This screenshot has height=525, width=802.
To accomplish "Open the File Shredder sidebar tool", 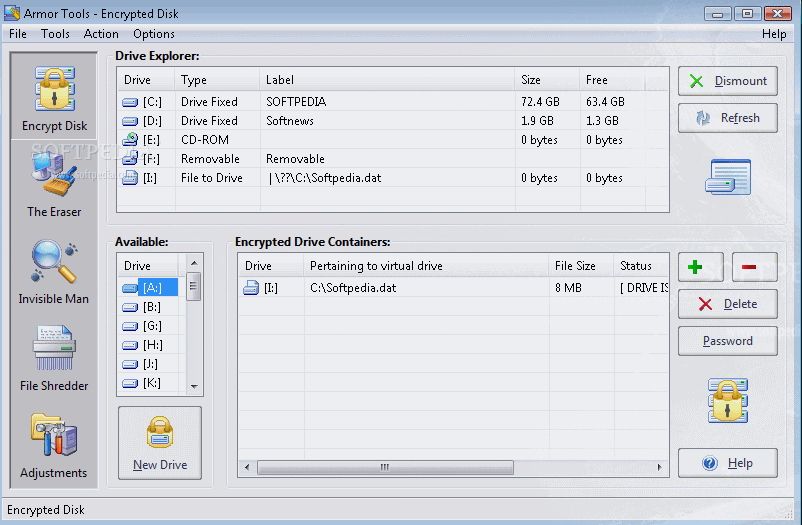I will point(54,359).
